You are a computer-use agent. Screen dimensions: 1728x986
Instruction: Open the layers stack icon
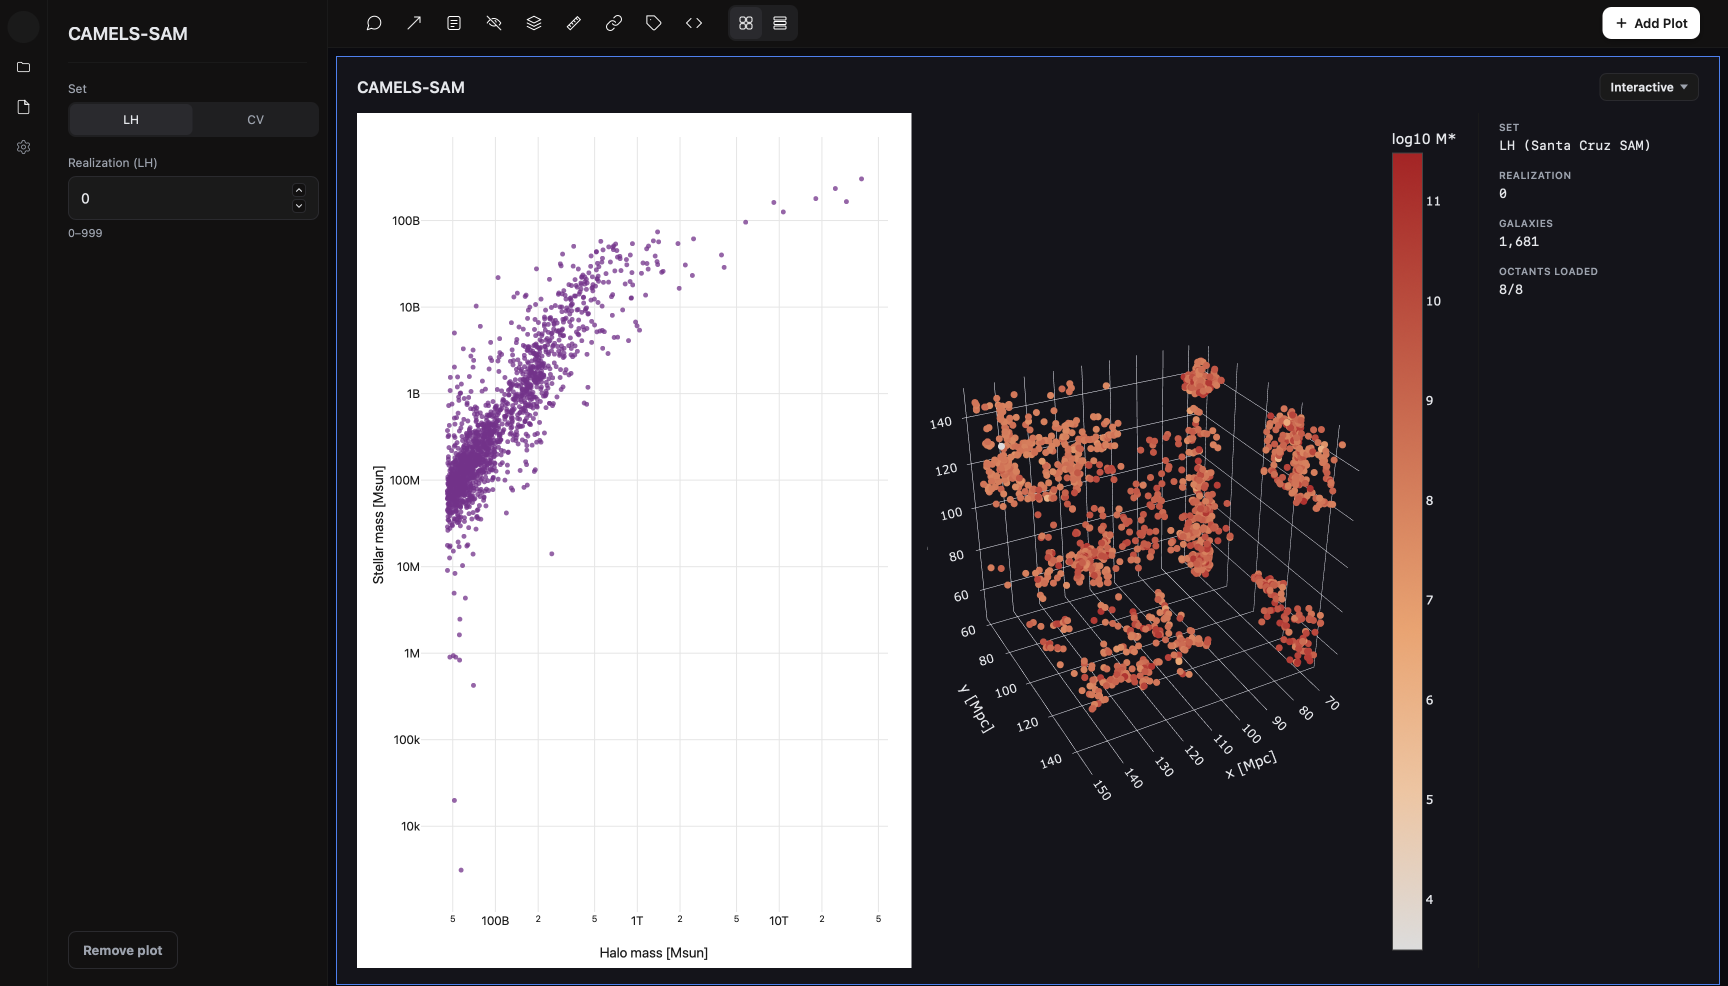tap(534, 23)
